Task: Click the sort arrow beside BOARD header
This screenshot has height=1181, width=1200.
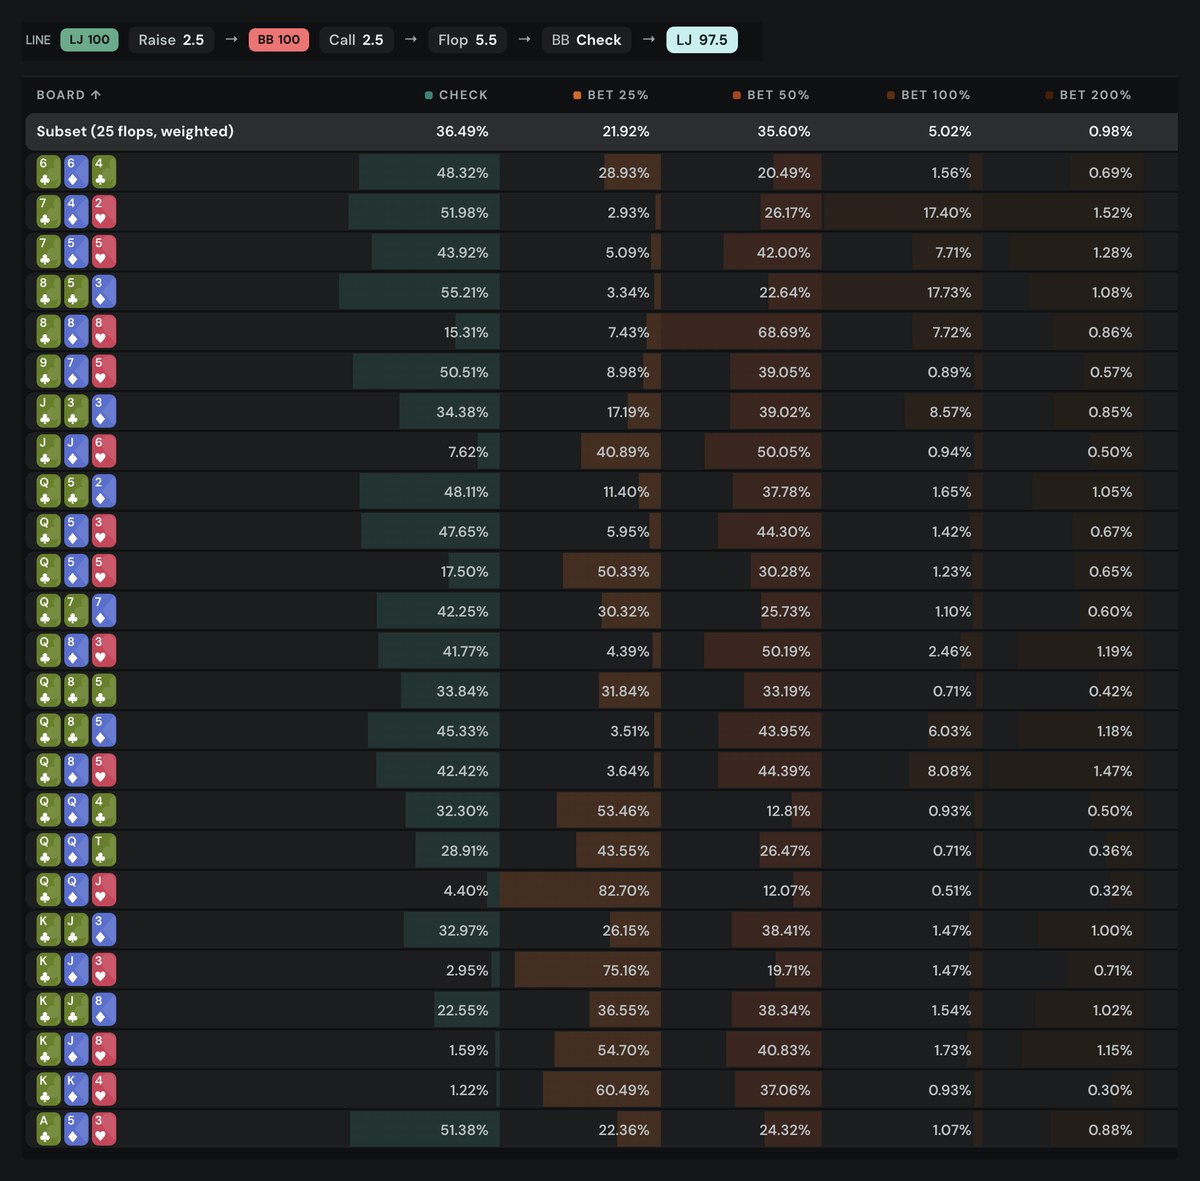Action: (x=96, y=95)
